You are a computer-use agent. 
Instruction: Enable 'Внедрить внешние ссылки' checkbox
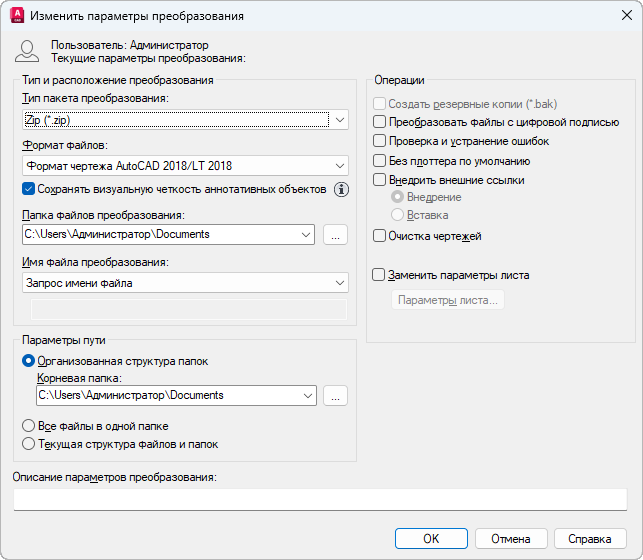point(379,180)
